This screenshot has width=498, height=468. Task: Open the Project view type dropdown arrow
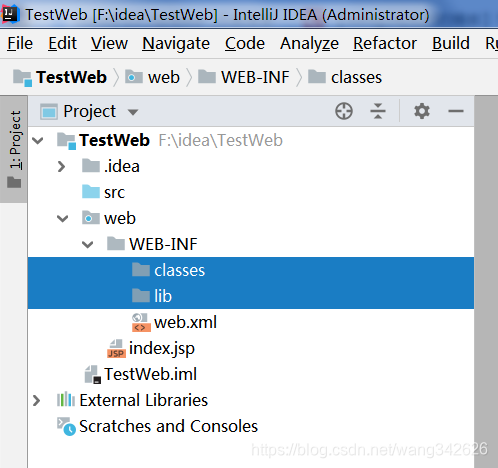pyautogui.click(x=133, y=112)
